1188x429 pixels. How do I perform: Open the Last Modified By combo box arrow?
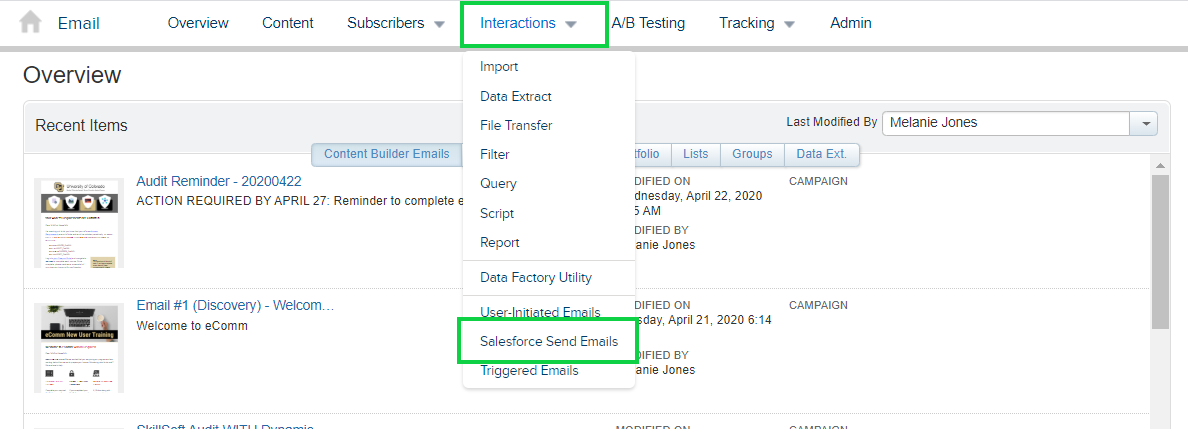[x=1144, y=123]
